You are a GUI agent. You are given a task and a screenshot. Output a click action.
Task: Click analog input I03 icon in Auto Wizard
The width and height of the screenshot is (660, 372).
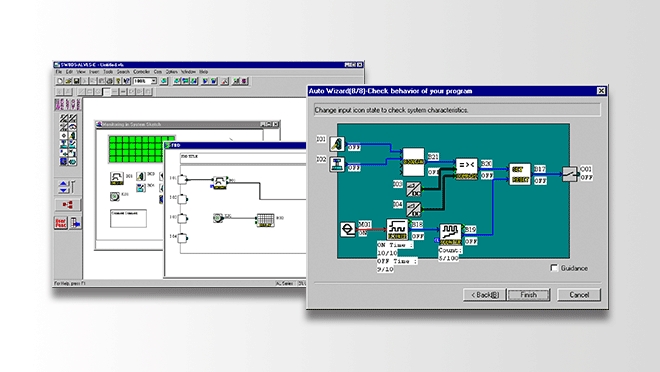(413, 189)
